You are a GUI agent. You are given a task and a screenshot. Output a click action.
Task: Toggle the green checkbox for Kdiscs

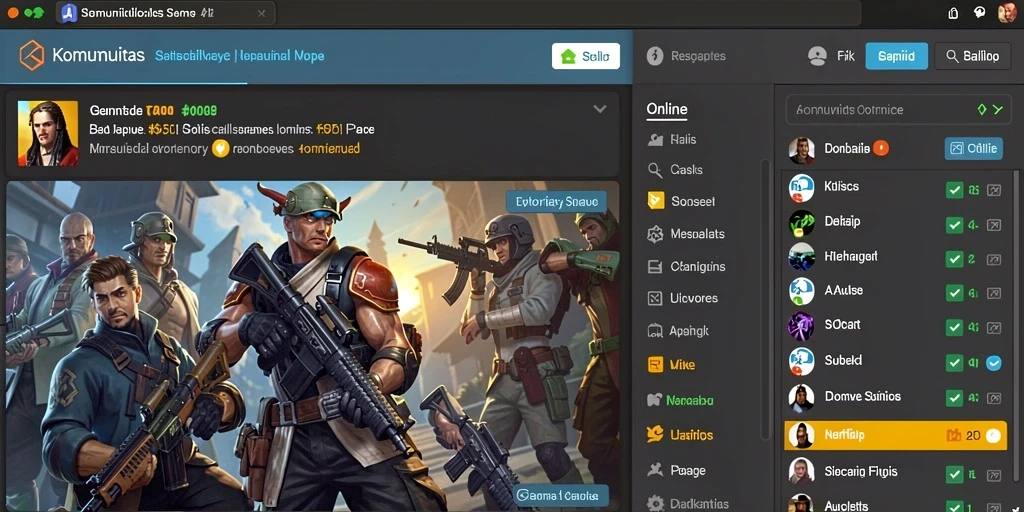pos(955,191)
